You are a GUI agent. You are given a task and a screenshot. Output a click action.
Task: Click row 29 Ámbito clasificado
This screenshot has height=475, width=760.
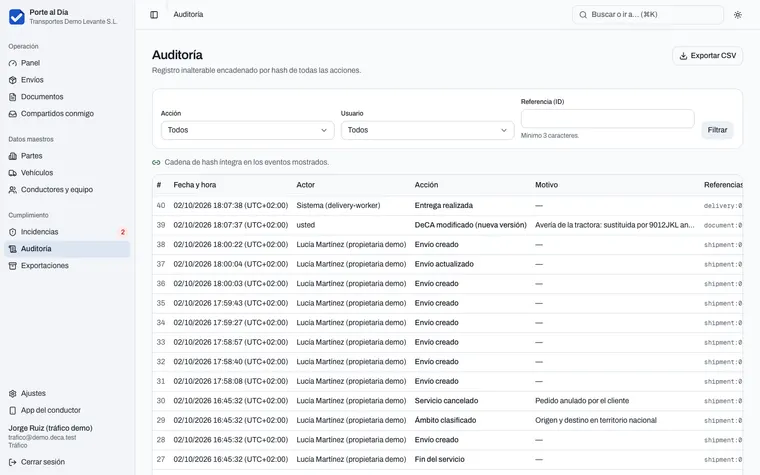[445, 420]
